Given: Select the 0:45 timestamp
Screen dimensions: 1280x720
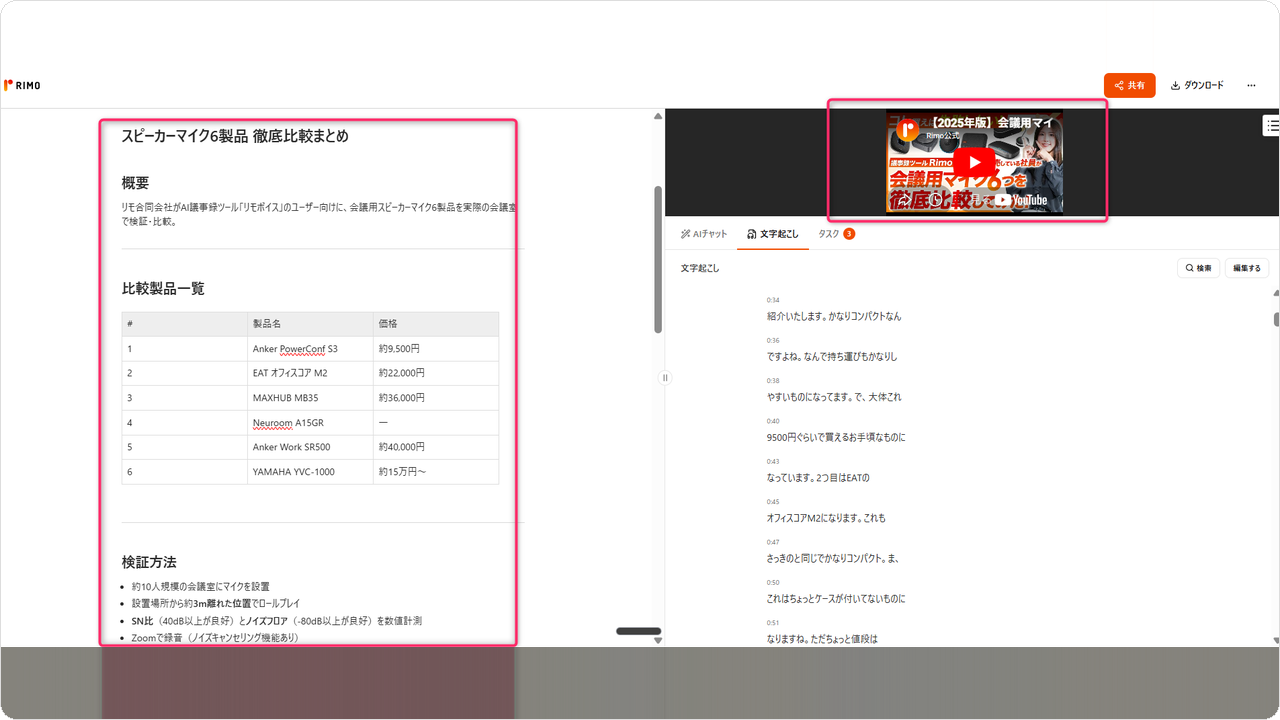Looking at the screenshot, I should click(x=773, y=502).
